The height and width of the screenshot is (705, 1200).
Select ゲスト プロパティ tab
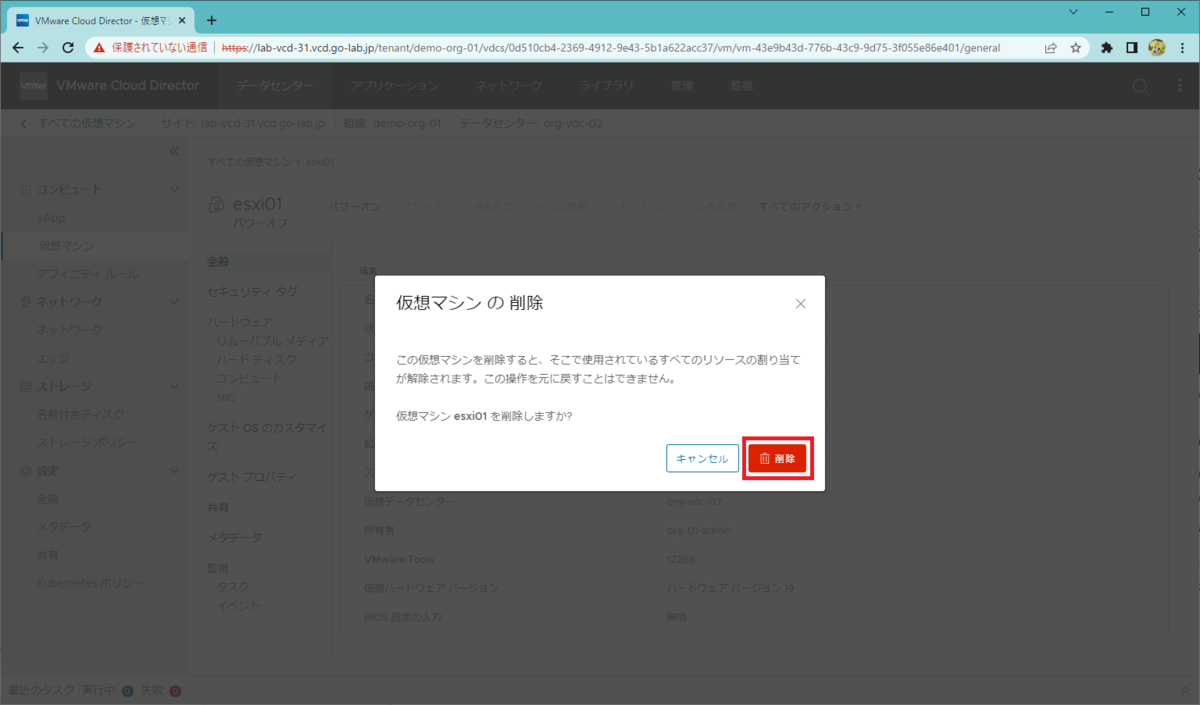coord(251,477)
